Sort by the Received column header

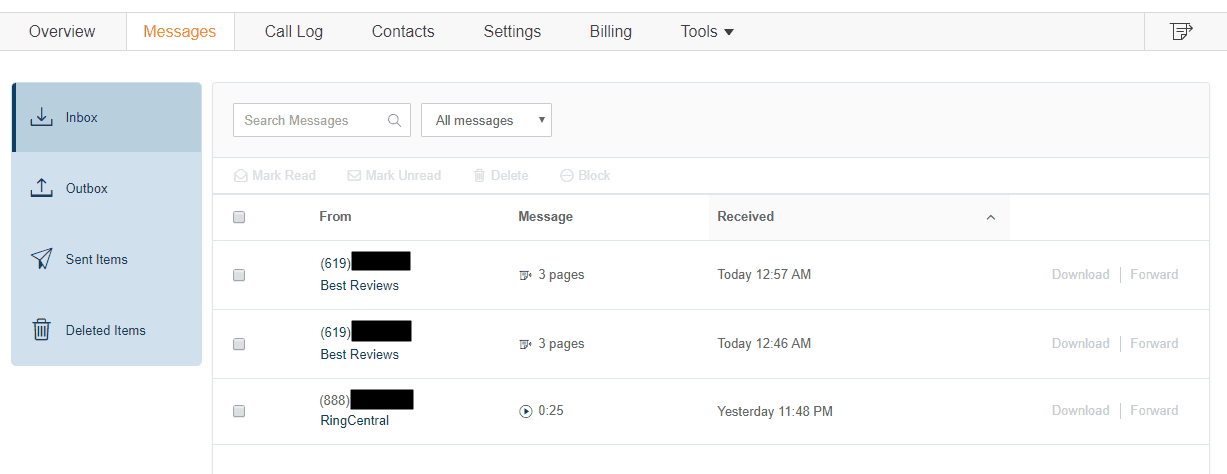(745, 216)
